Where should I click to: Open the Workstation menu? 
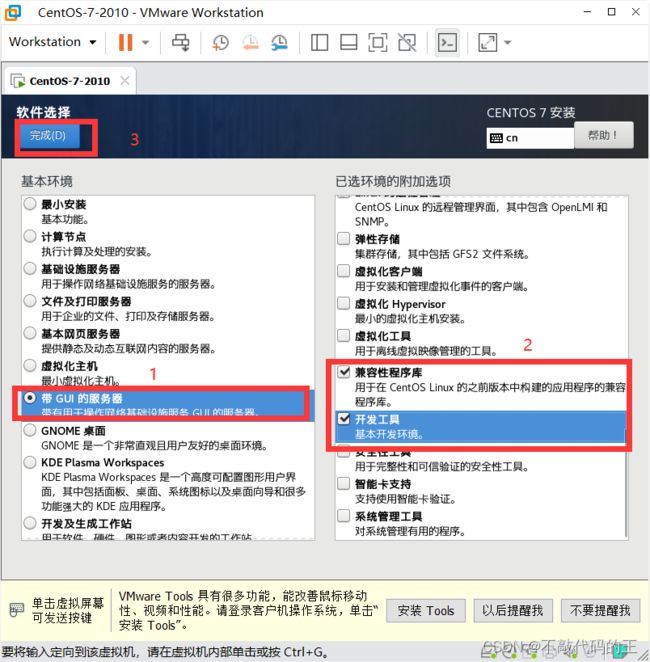tap(52, 42)
